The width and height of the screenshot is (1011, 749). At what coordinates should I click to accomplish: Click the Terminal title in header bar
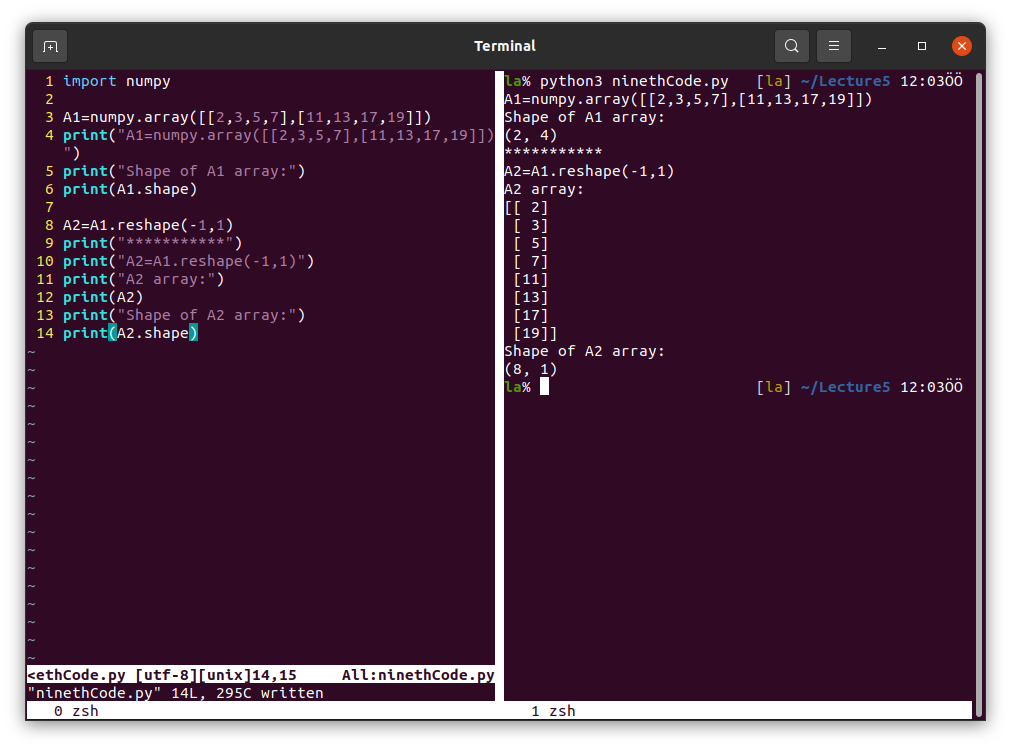tap(505, 46)
